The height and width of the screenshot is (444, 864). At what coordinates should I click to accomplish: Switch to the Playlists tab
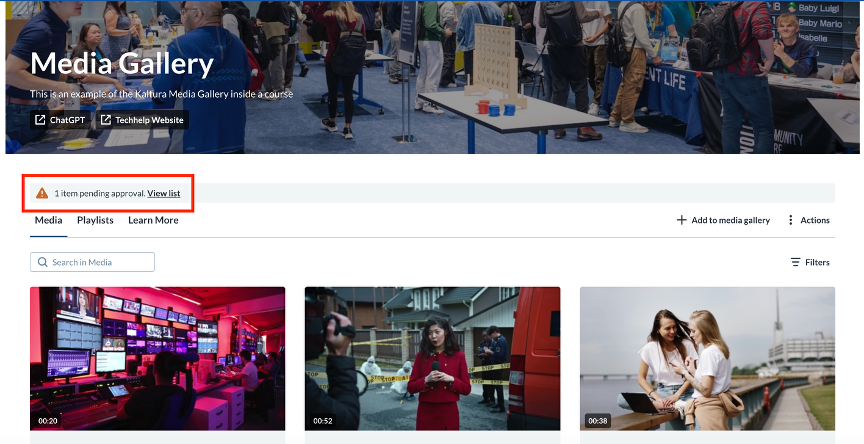coord(95,220)
